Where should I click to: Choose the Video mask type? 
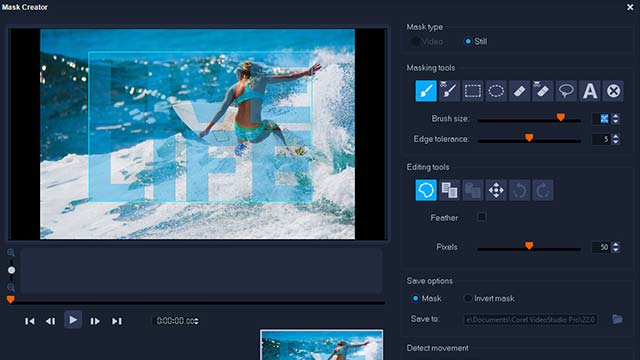click(415, 41)
